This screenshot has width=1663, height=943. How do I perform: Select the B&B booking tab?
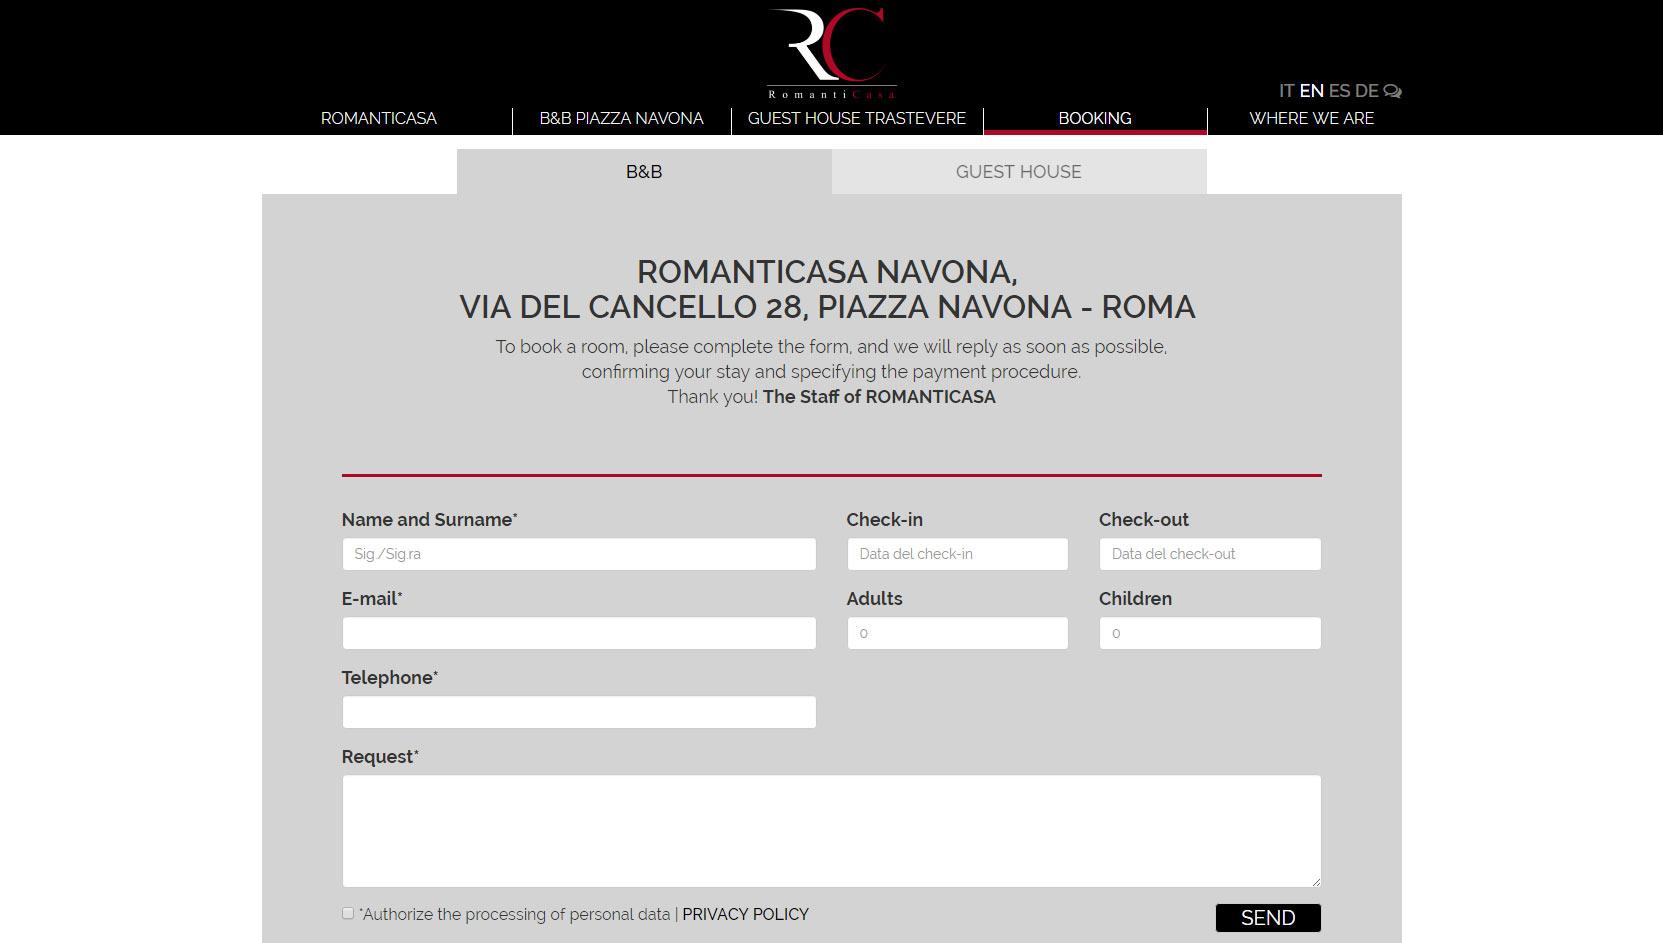pyautogui.click(x=644, y=171)
